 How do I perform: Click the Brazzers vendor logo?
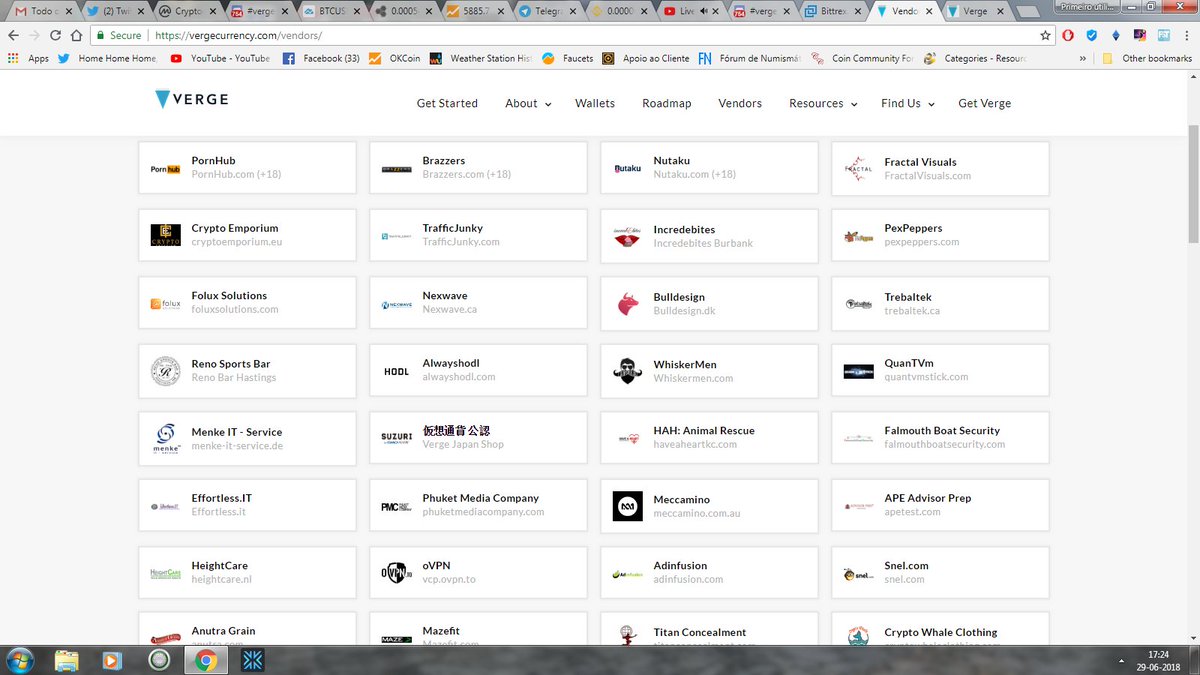[x=396, y=170]
